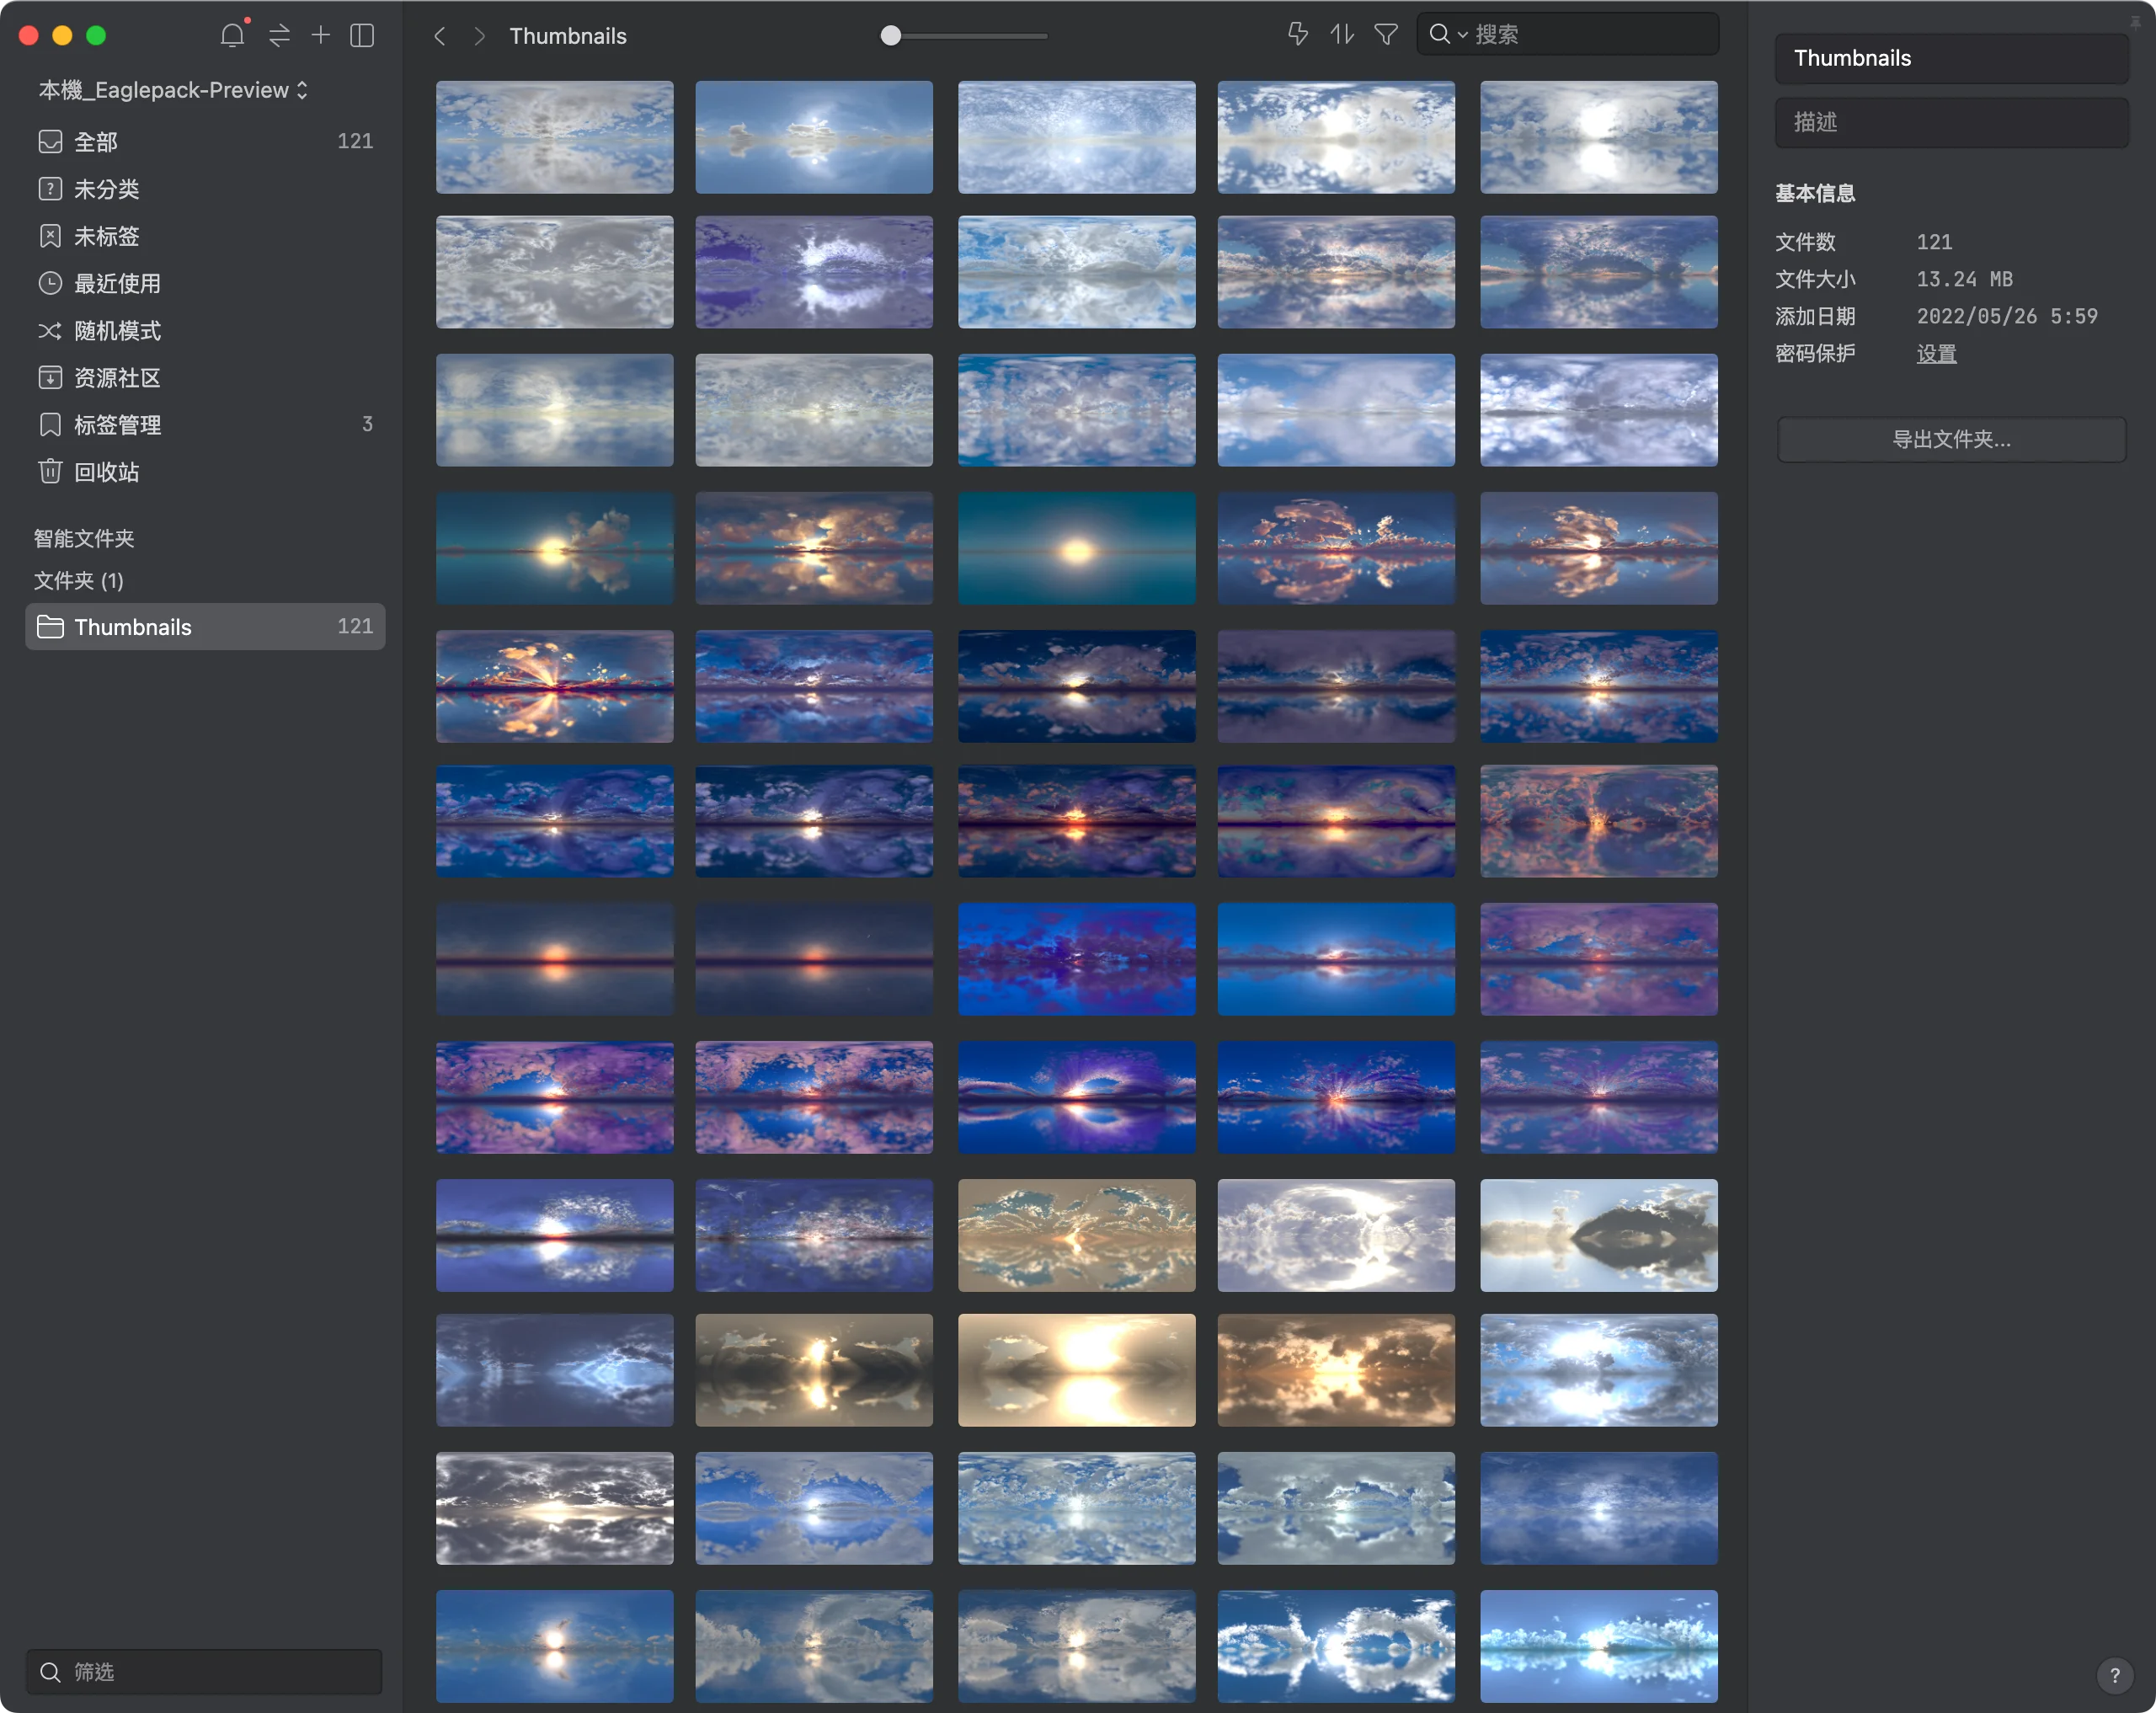Select the grayscale cloudy sunset thumbnail

pyautogui.click(x=554, y=1508)
